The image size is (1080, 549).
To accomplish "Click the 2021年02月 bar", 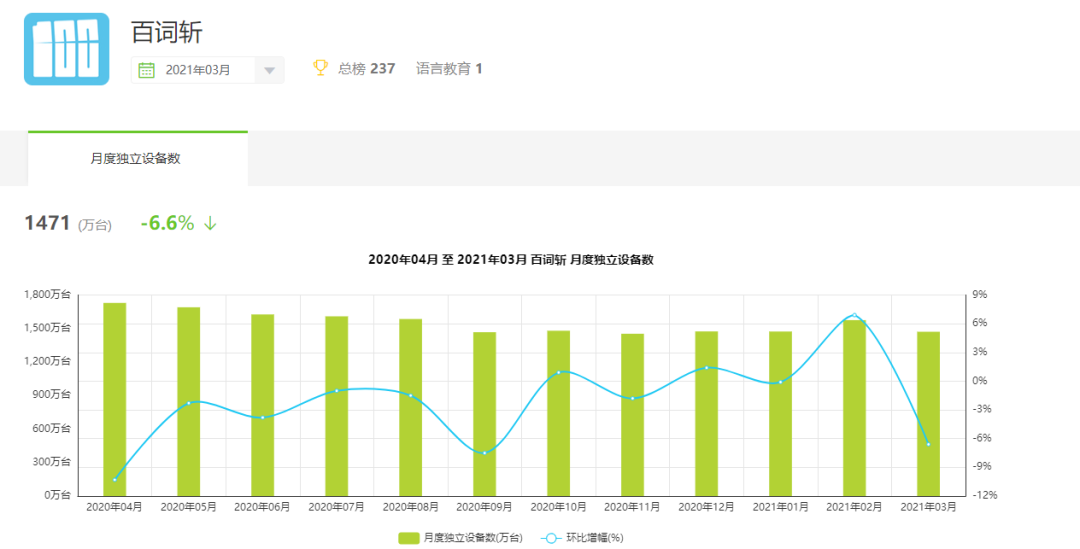I will (855, 408).
